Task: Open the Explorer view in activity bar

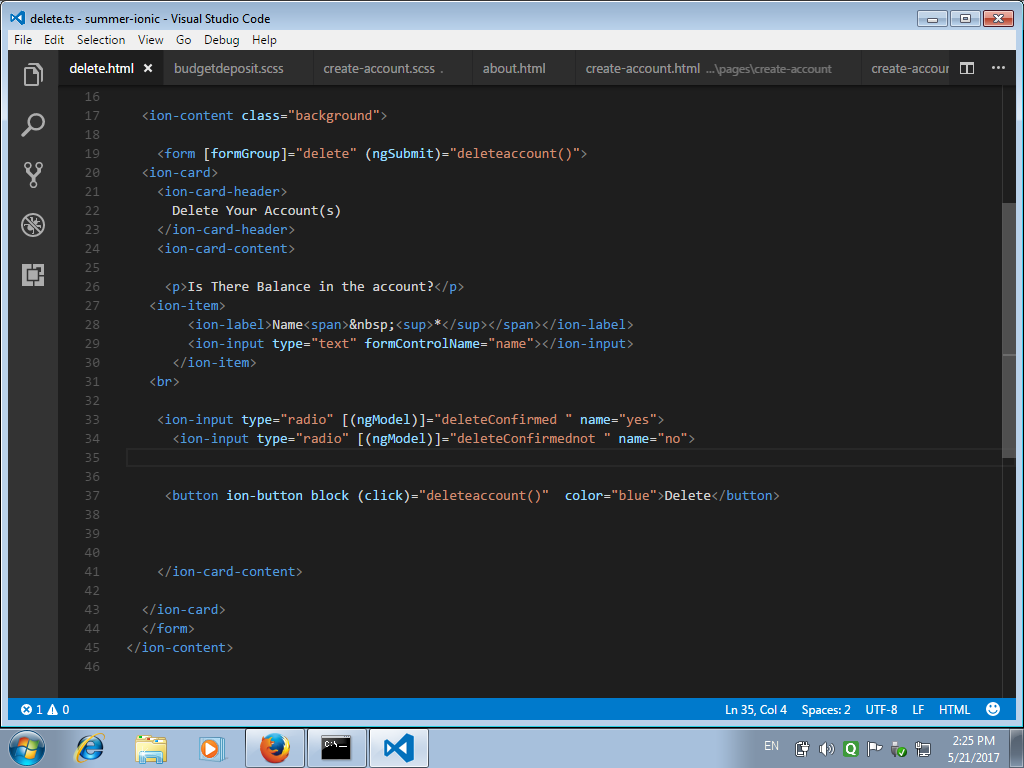Action: 33,74
